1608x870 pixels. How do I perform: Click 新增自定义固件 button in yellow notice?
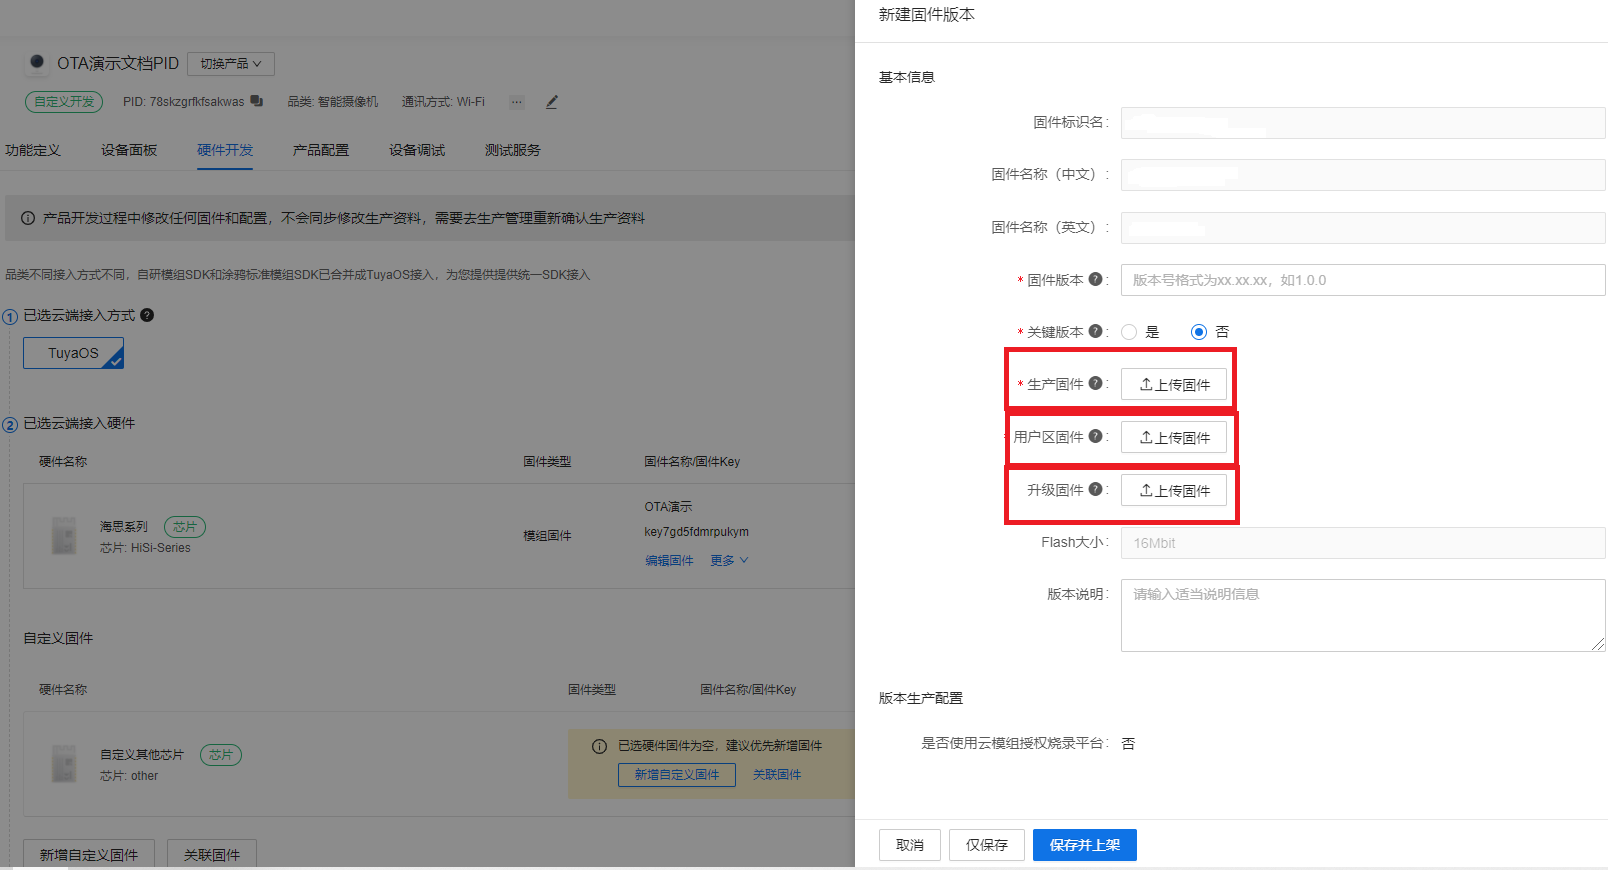click(x=677, y=775)
